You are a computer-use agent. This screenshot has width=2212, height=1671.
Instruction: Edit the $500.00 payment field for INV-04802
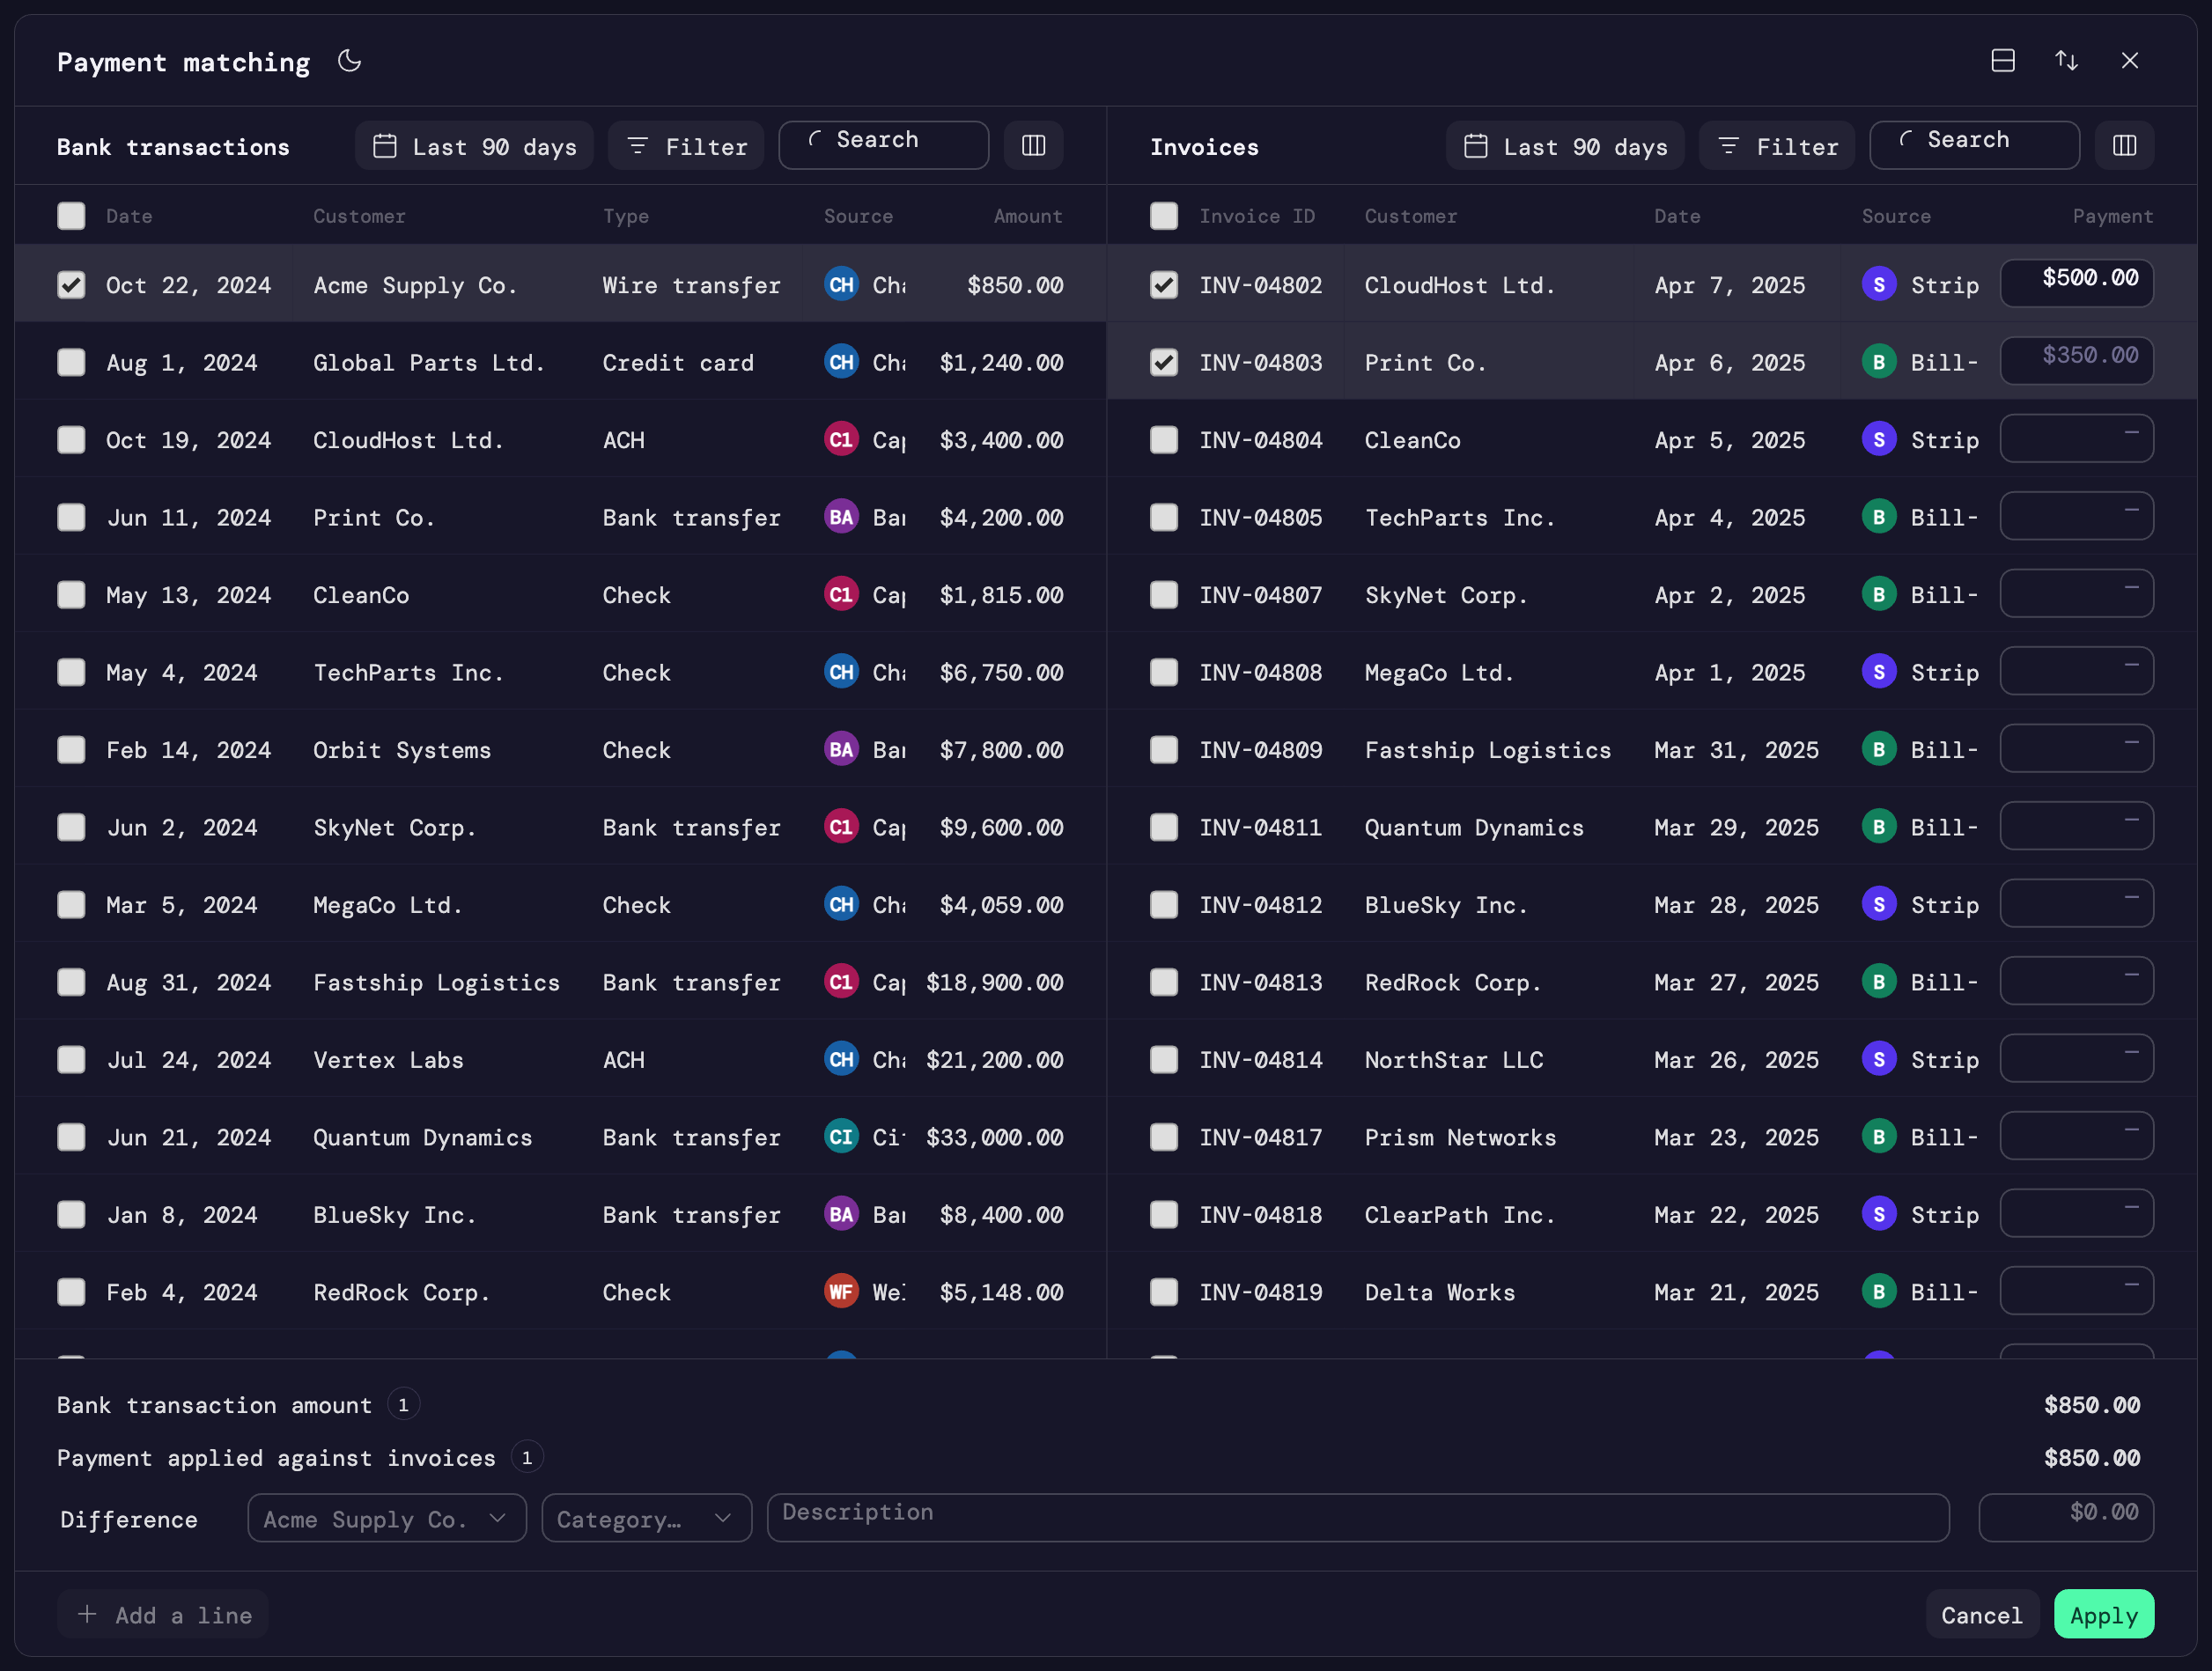[x=2077, y=283]
